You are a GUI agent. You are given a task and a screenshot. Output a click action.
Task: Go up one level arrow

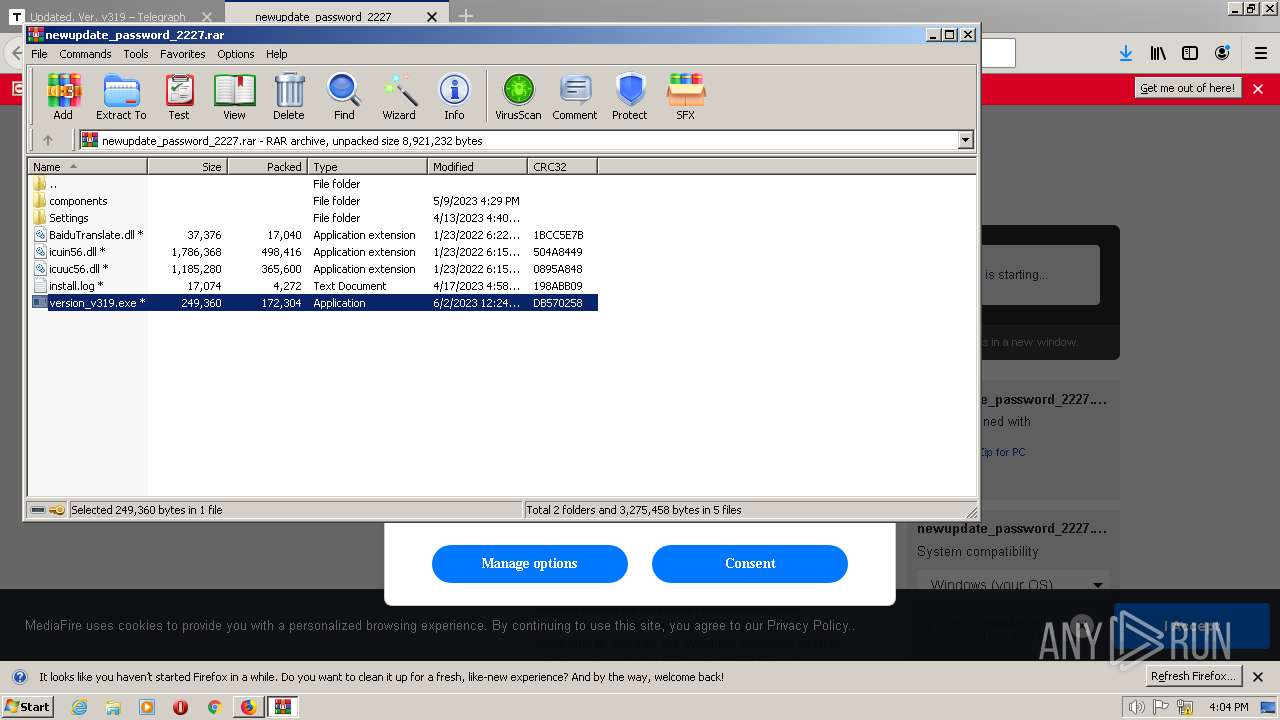click(x=47, y=141)
